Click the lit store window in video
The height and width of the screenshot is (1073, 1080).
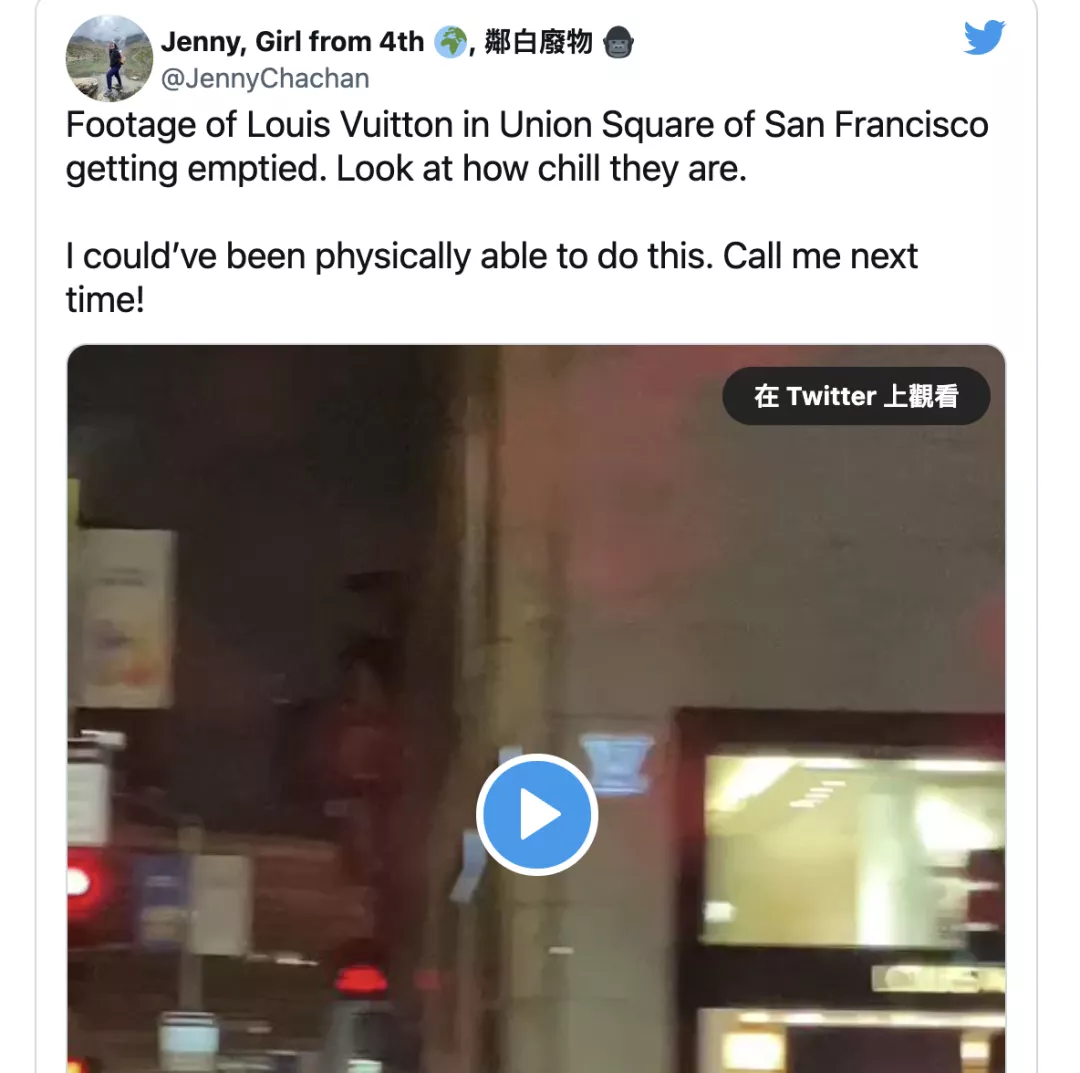tap(853, 851)
